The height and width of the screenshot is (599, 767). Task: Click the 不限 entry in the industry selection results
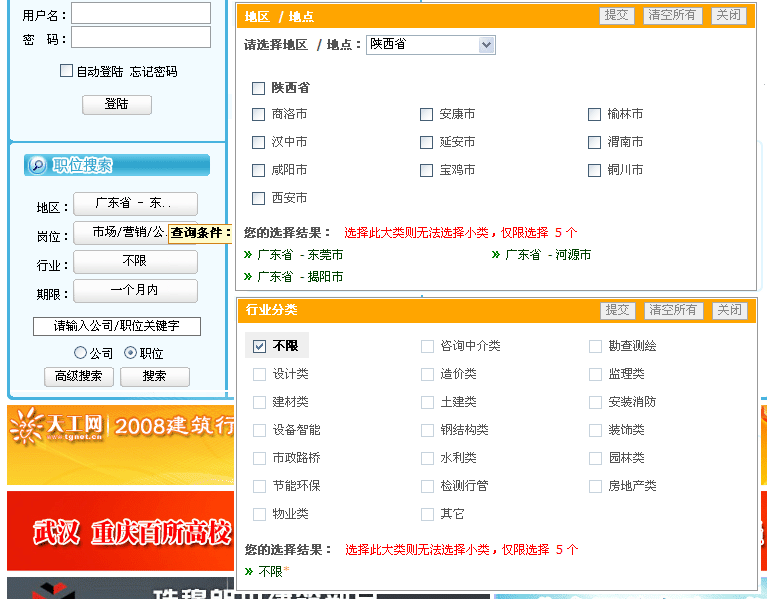(267, 572)
